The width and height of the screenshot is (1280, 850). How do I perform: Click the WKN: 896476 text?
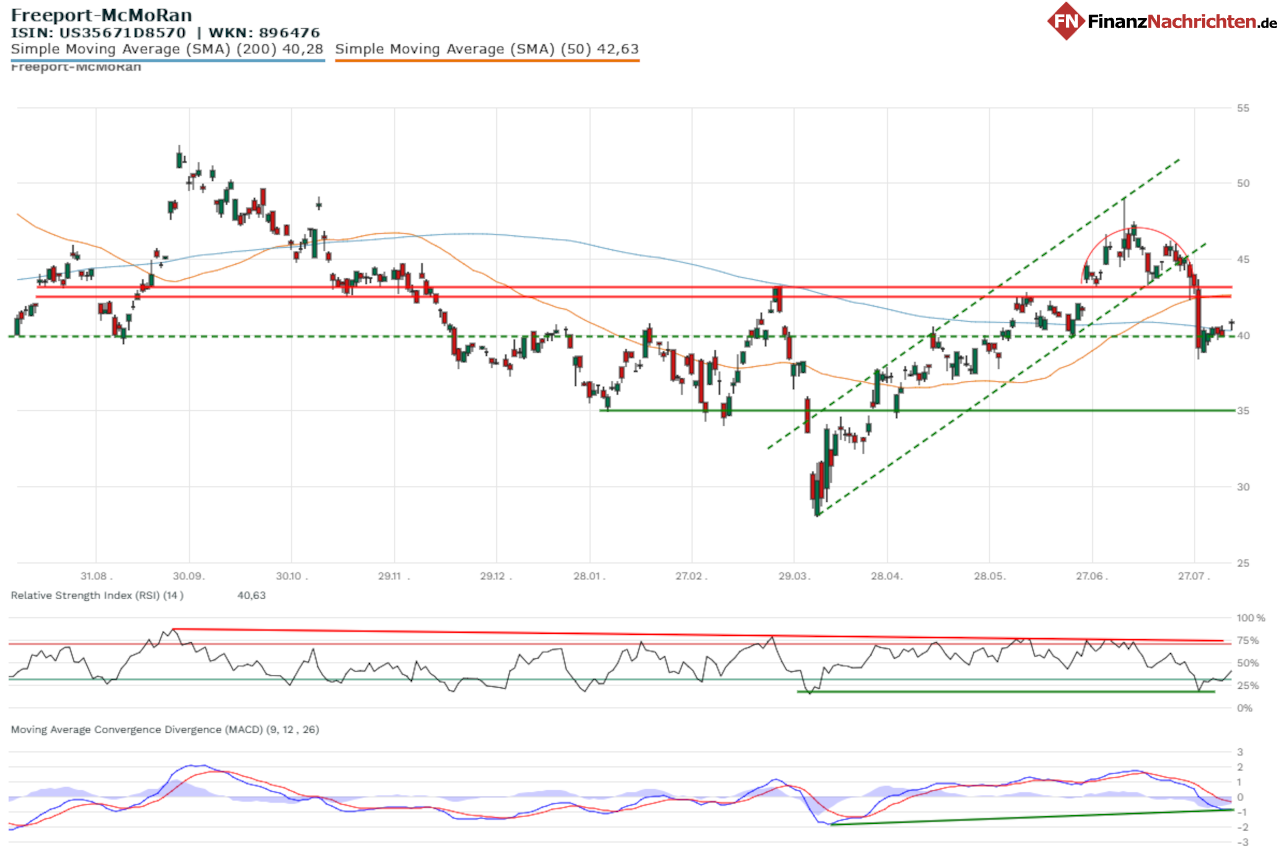point(264,32)
